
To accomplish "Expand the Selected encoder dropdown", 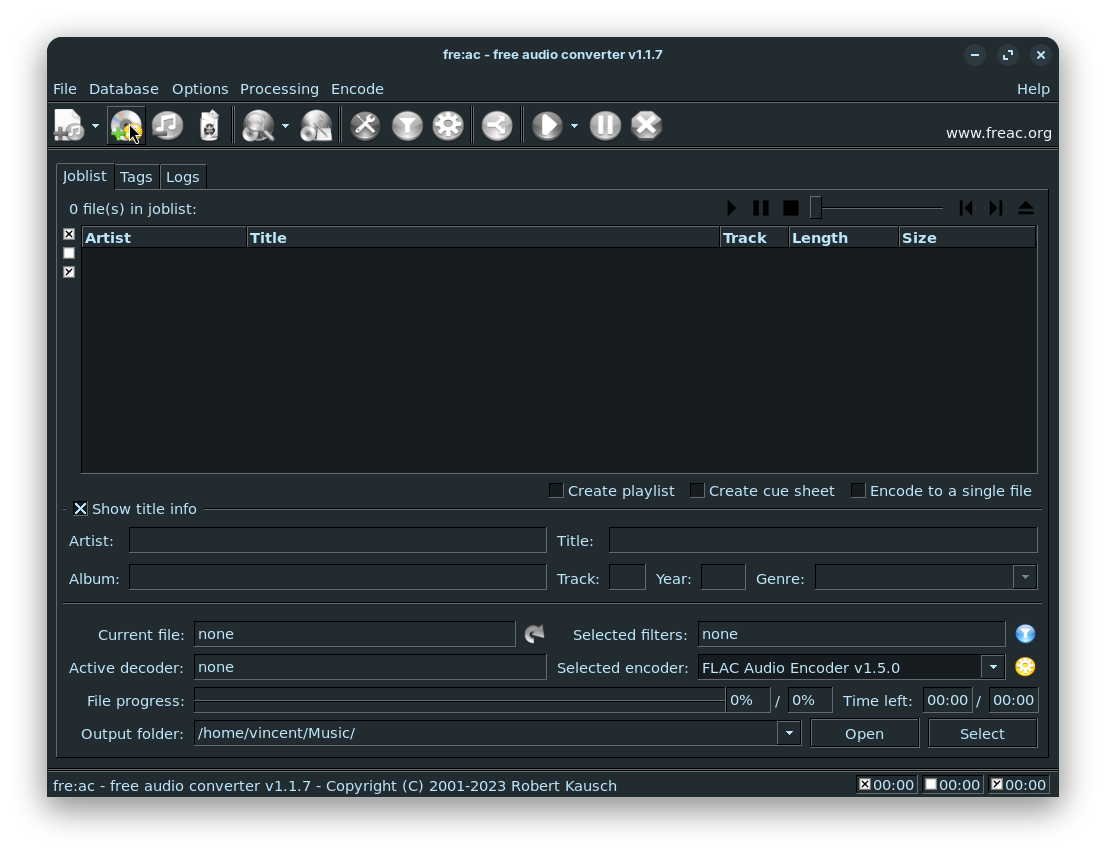I will tap(993, 667).
